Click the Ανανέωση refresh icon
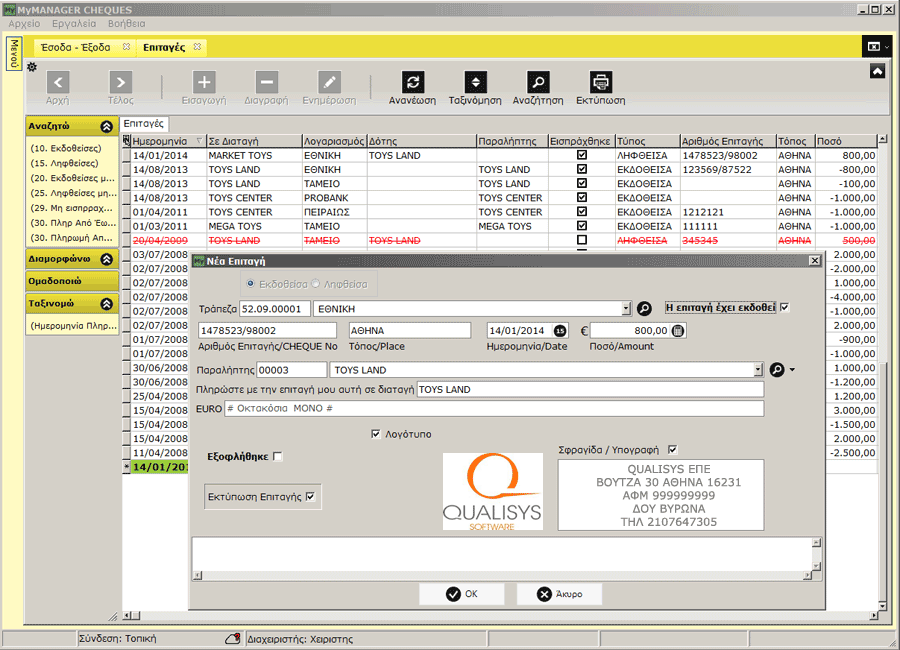Screen dimensions: 900x650 [x=413, y=82]
